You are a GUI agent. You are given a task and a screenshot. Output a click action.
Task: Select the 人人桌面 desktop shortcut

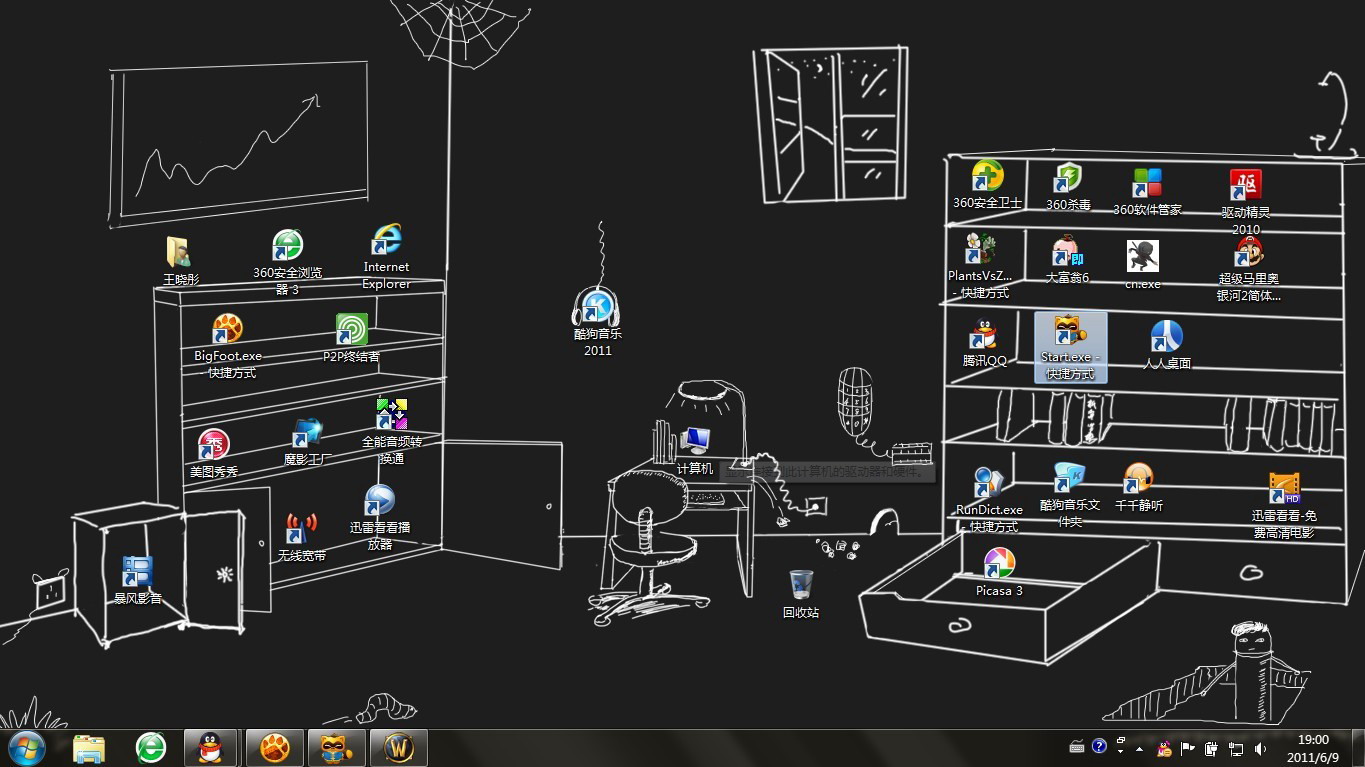coord(1166,345)
